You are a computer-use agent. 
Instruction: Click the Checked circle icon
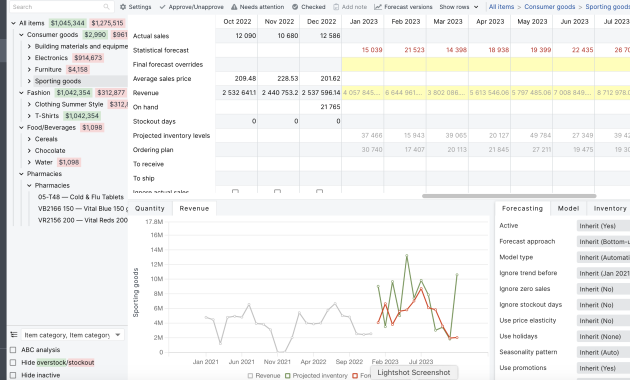(x=295, y=7)
